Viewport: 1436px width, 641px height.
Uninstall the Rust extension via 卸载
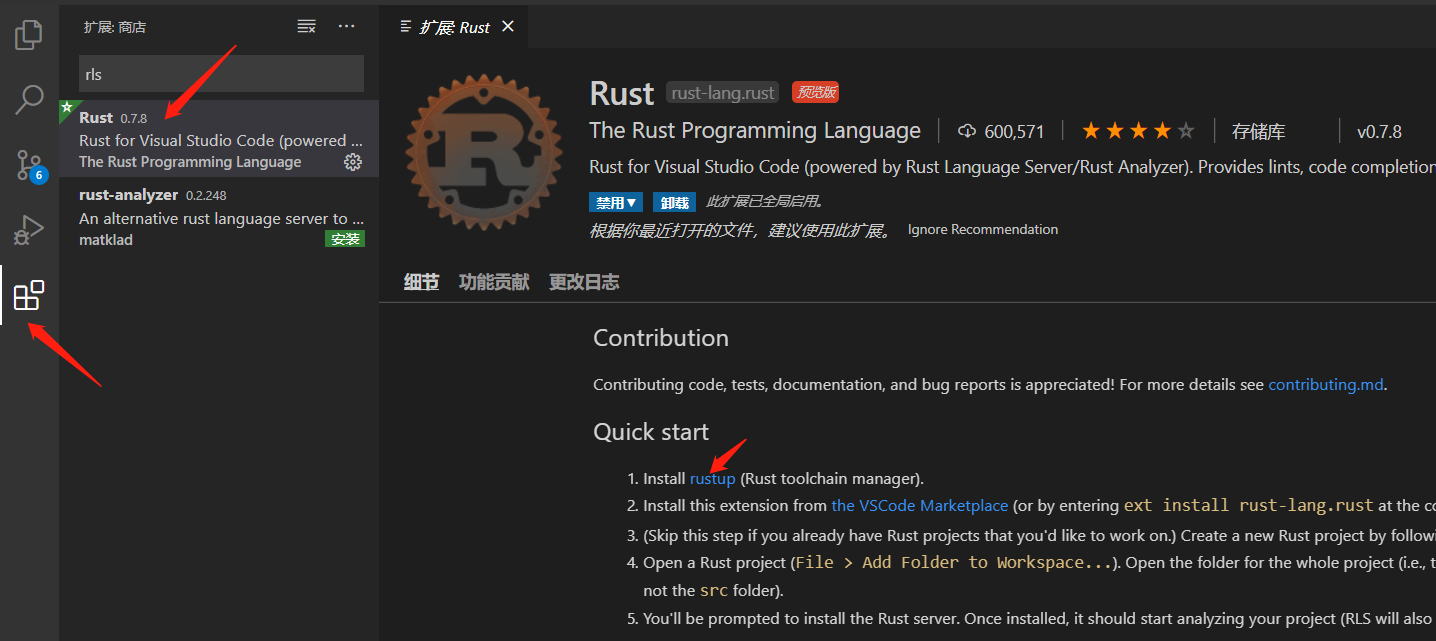tap(673, 201)
